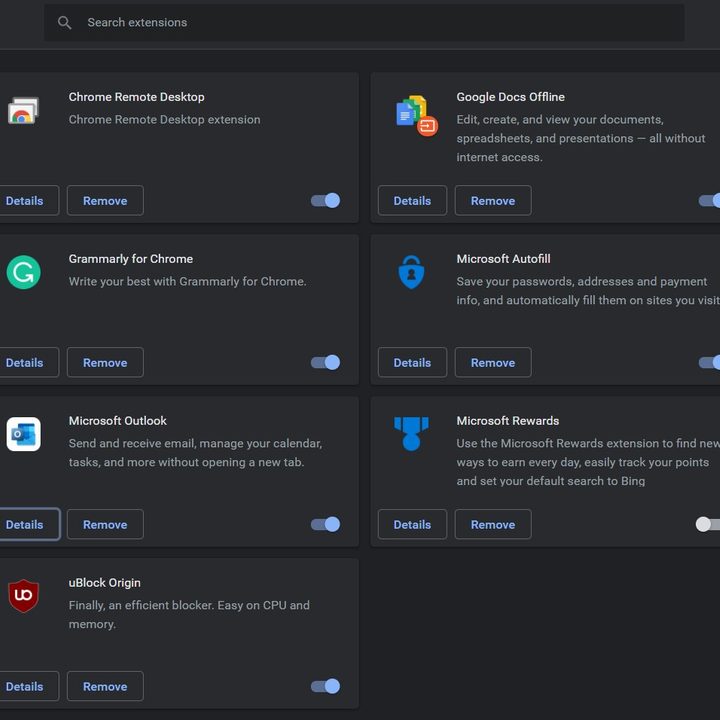
Task: Click the Microsoft Autofill title text
Action: click(503, 259)
